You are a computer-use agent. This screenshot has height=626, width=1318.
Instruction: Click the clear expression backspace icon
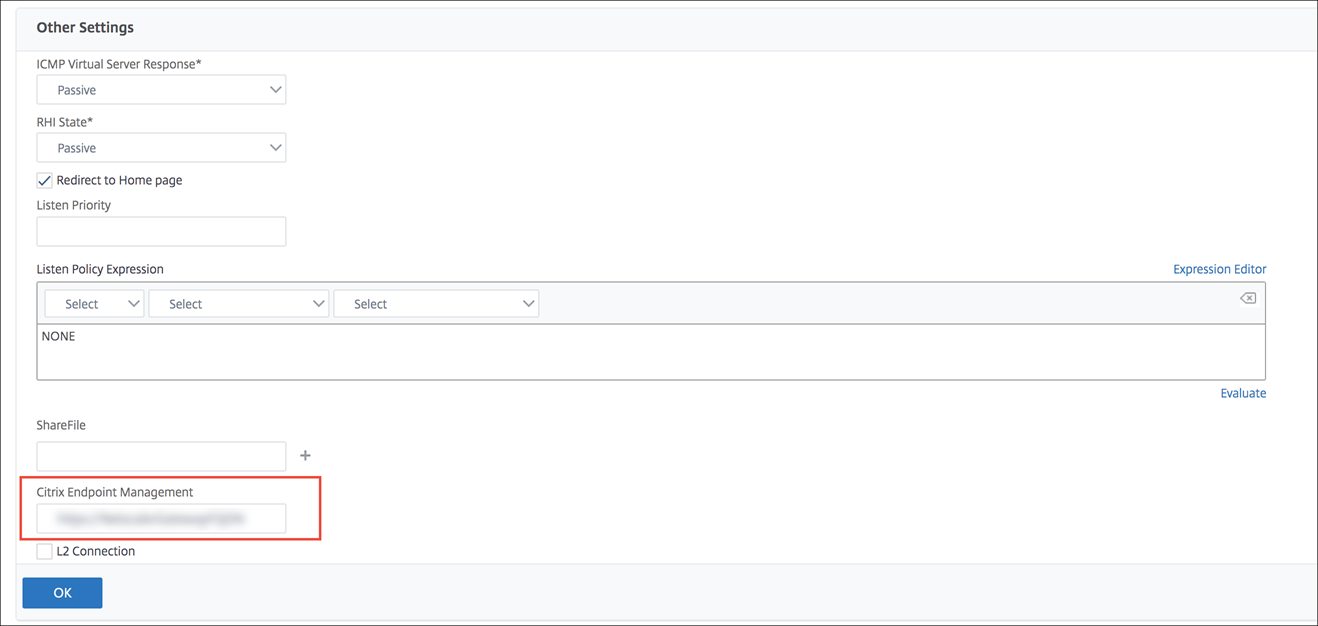click(1247, 298)
